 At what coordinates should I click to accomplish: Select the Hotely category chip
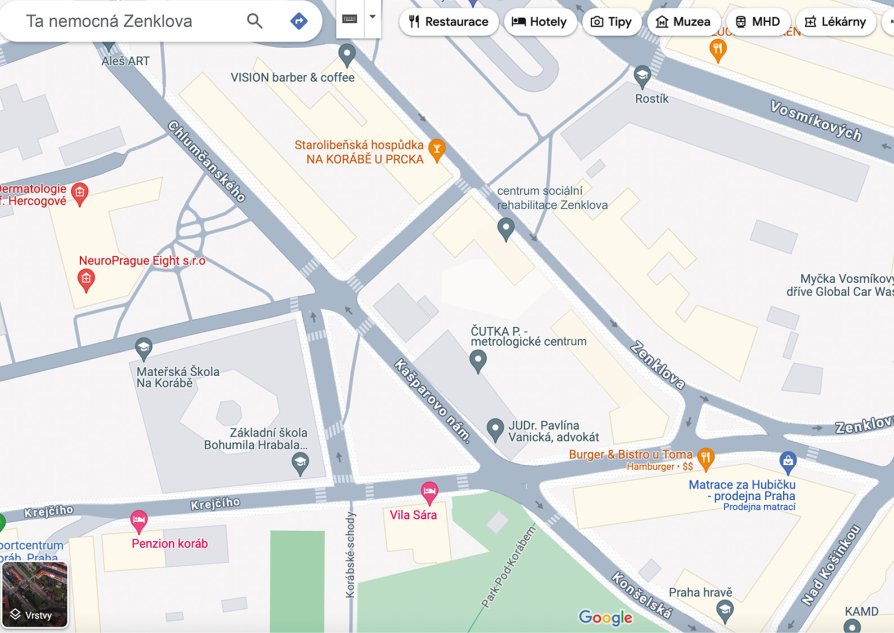(x=539, y=22)
